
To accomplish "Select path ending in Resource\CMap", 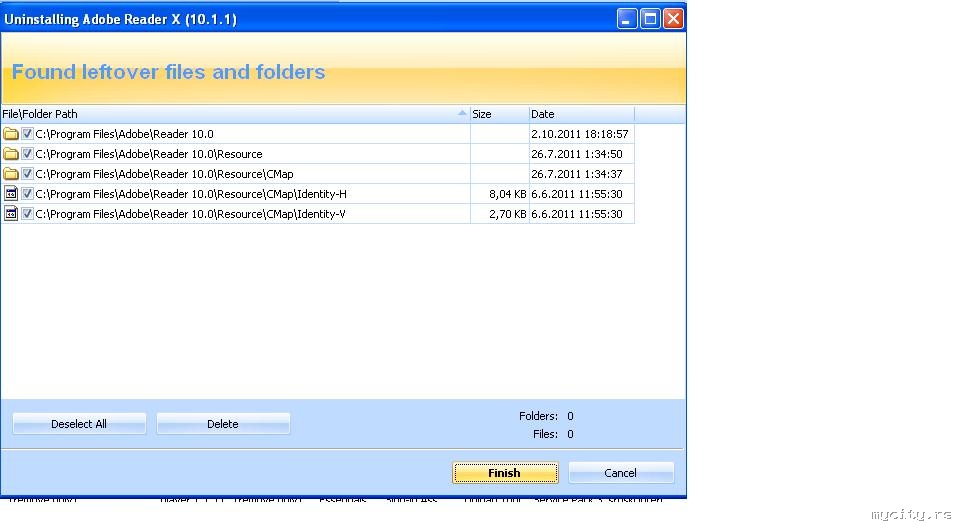I will point(164,174).
